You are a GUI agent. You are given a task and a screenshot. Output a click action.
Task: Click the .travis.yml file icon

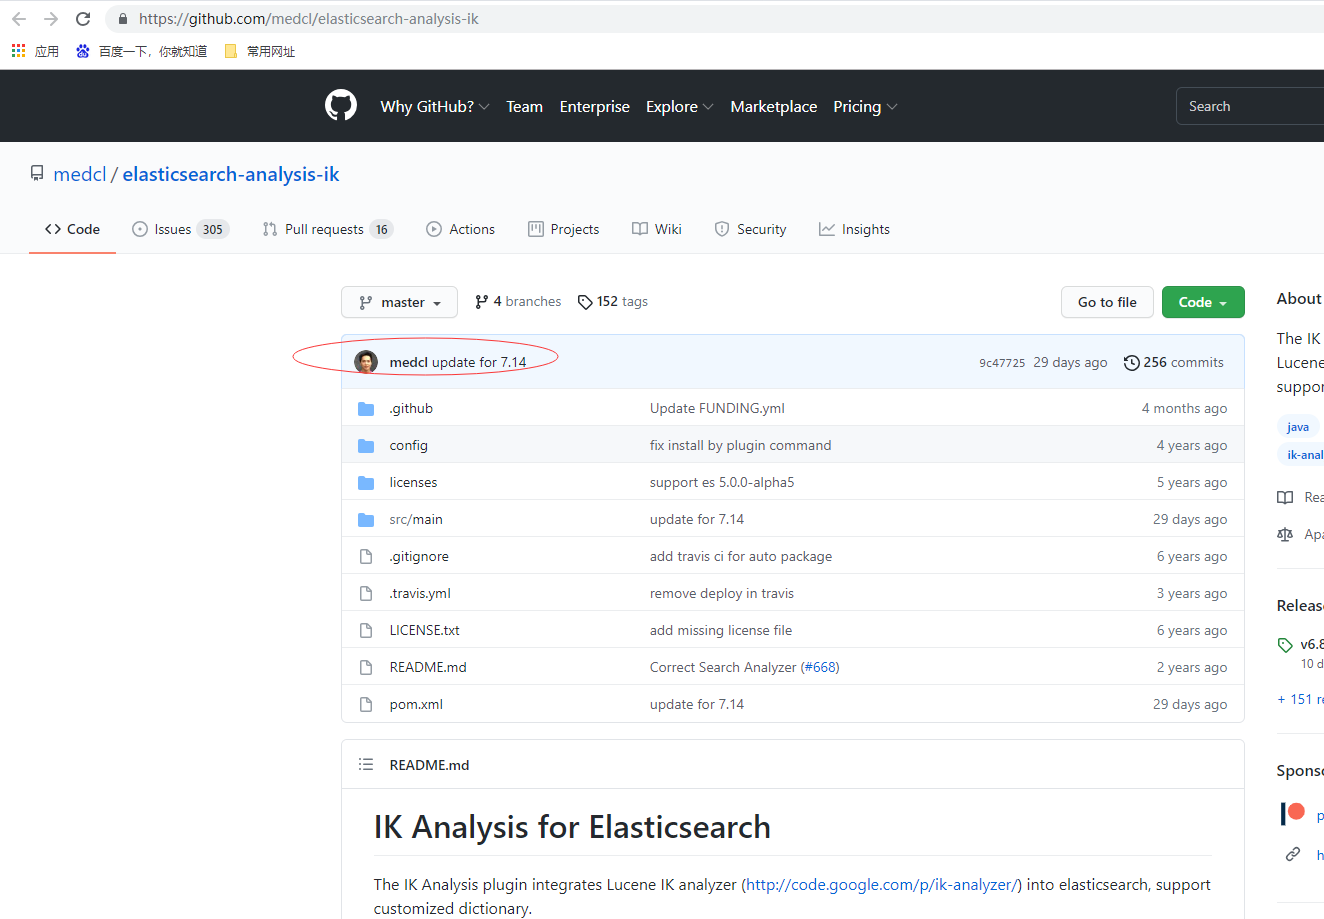coord(366,593)
